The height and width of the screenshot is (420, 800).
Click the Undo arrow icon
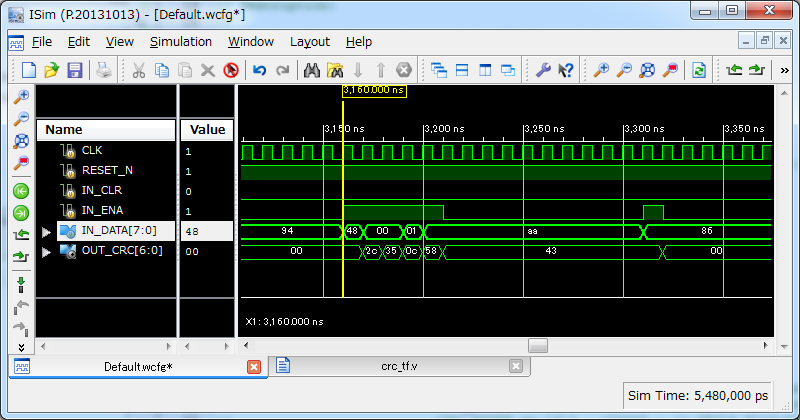tap(259, 70)
